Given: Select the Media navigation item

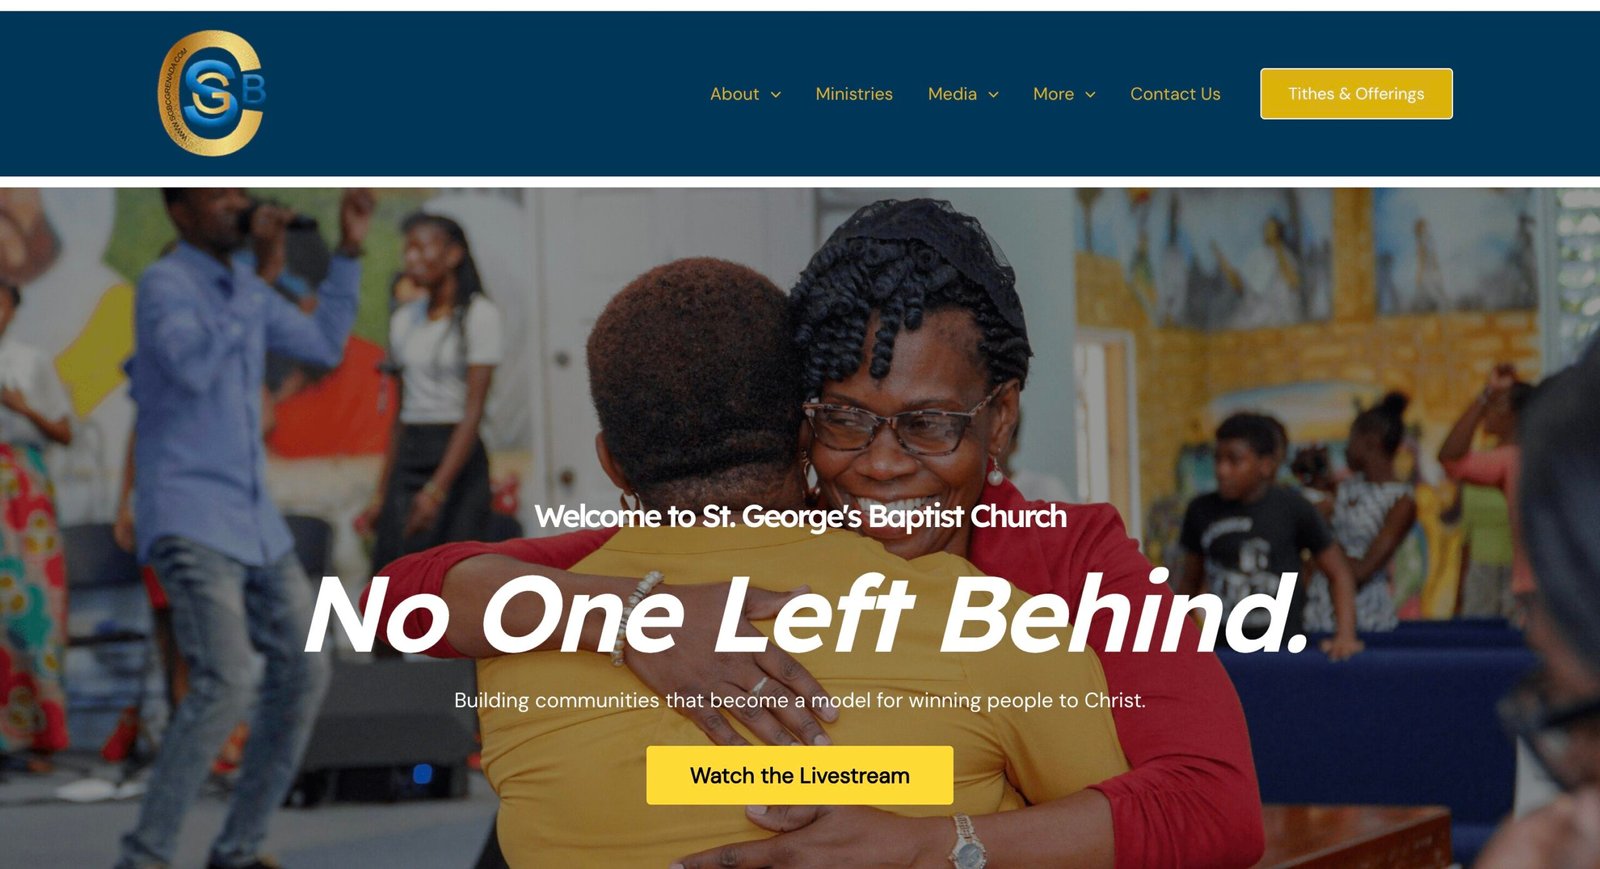Looking at the screenshot, I should click(952, 94).
